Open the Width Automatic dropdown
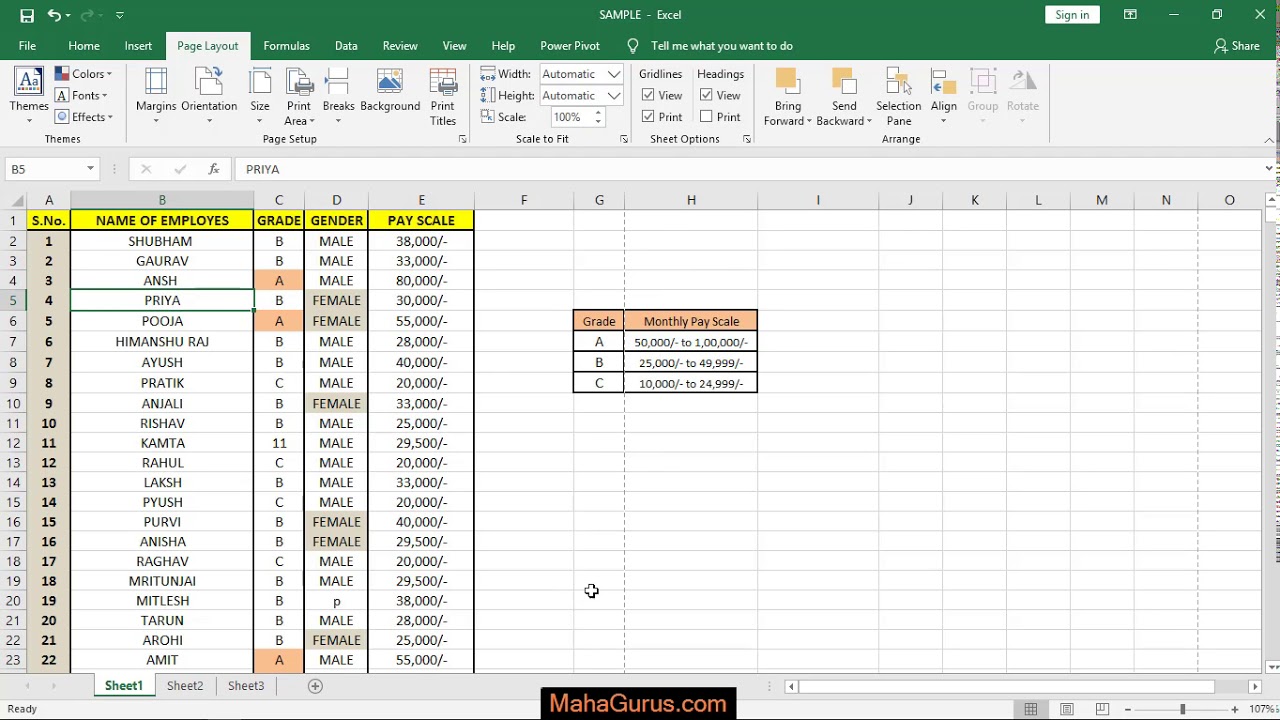 pyautogui.click(x=614, y=74)
